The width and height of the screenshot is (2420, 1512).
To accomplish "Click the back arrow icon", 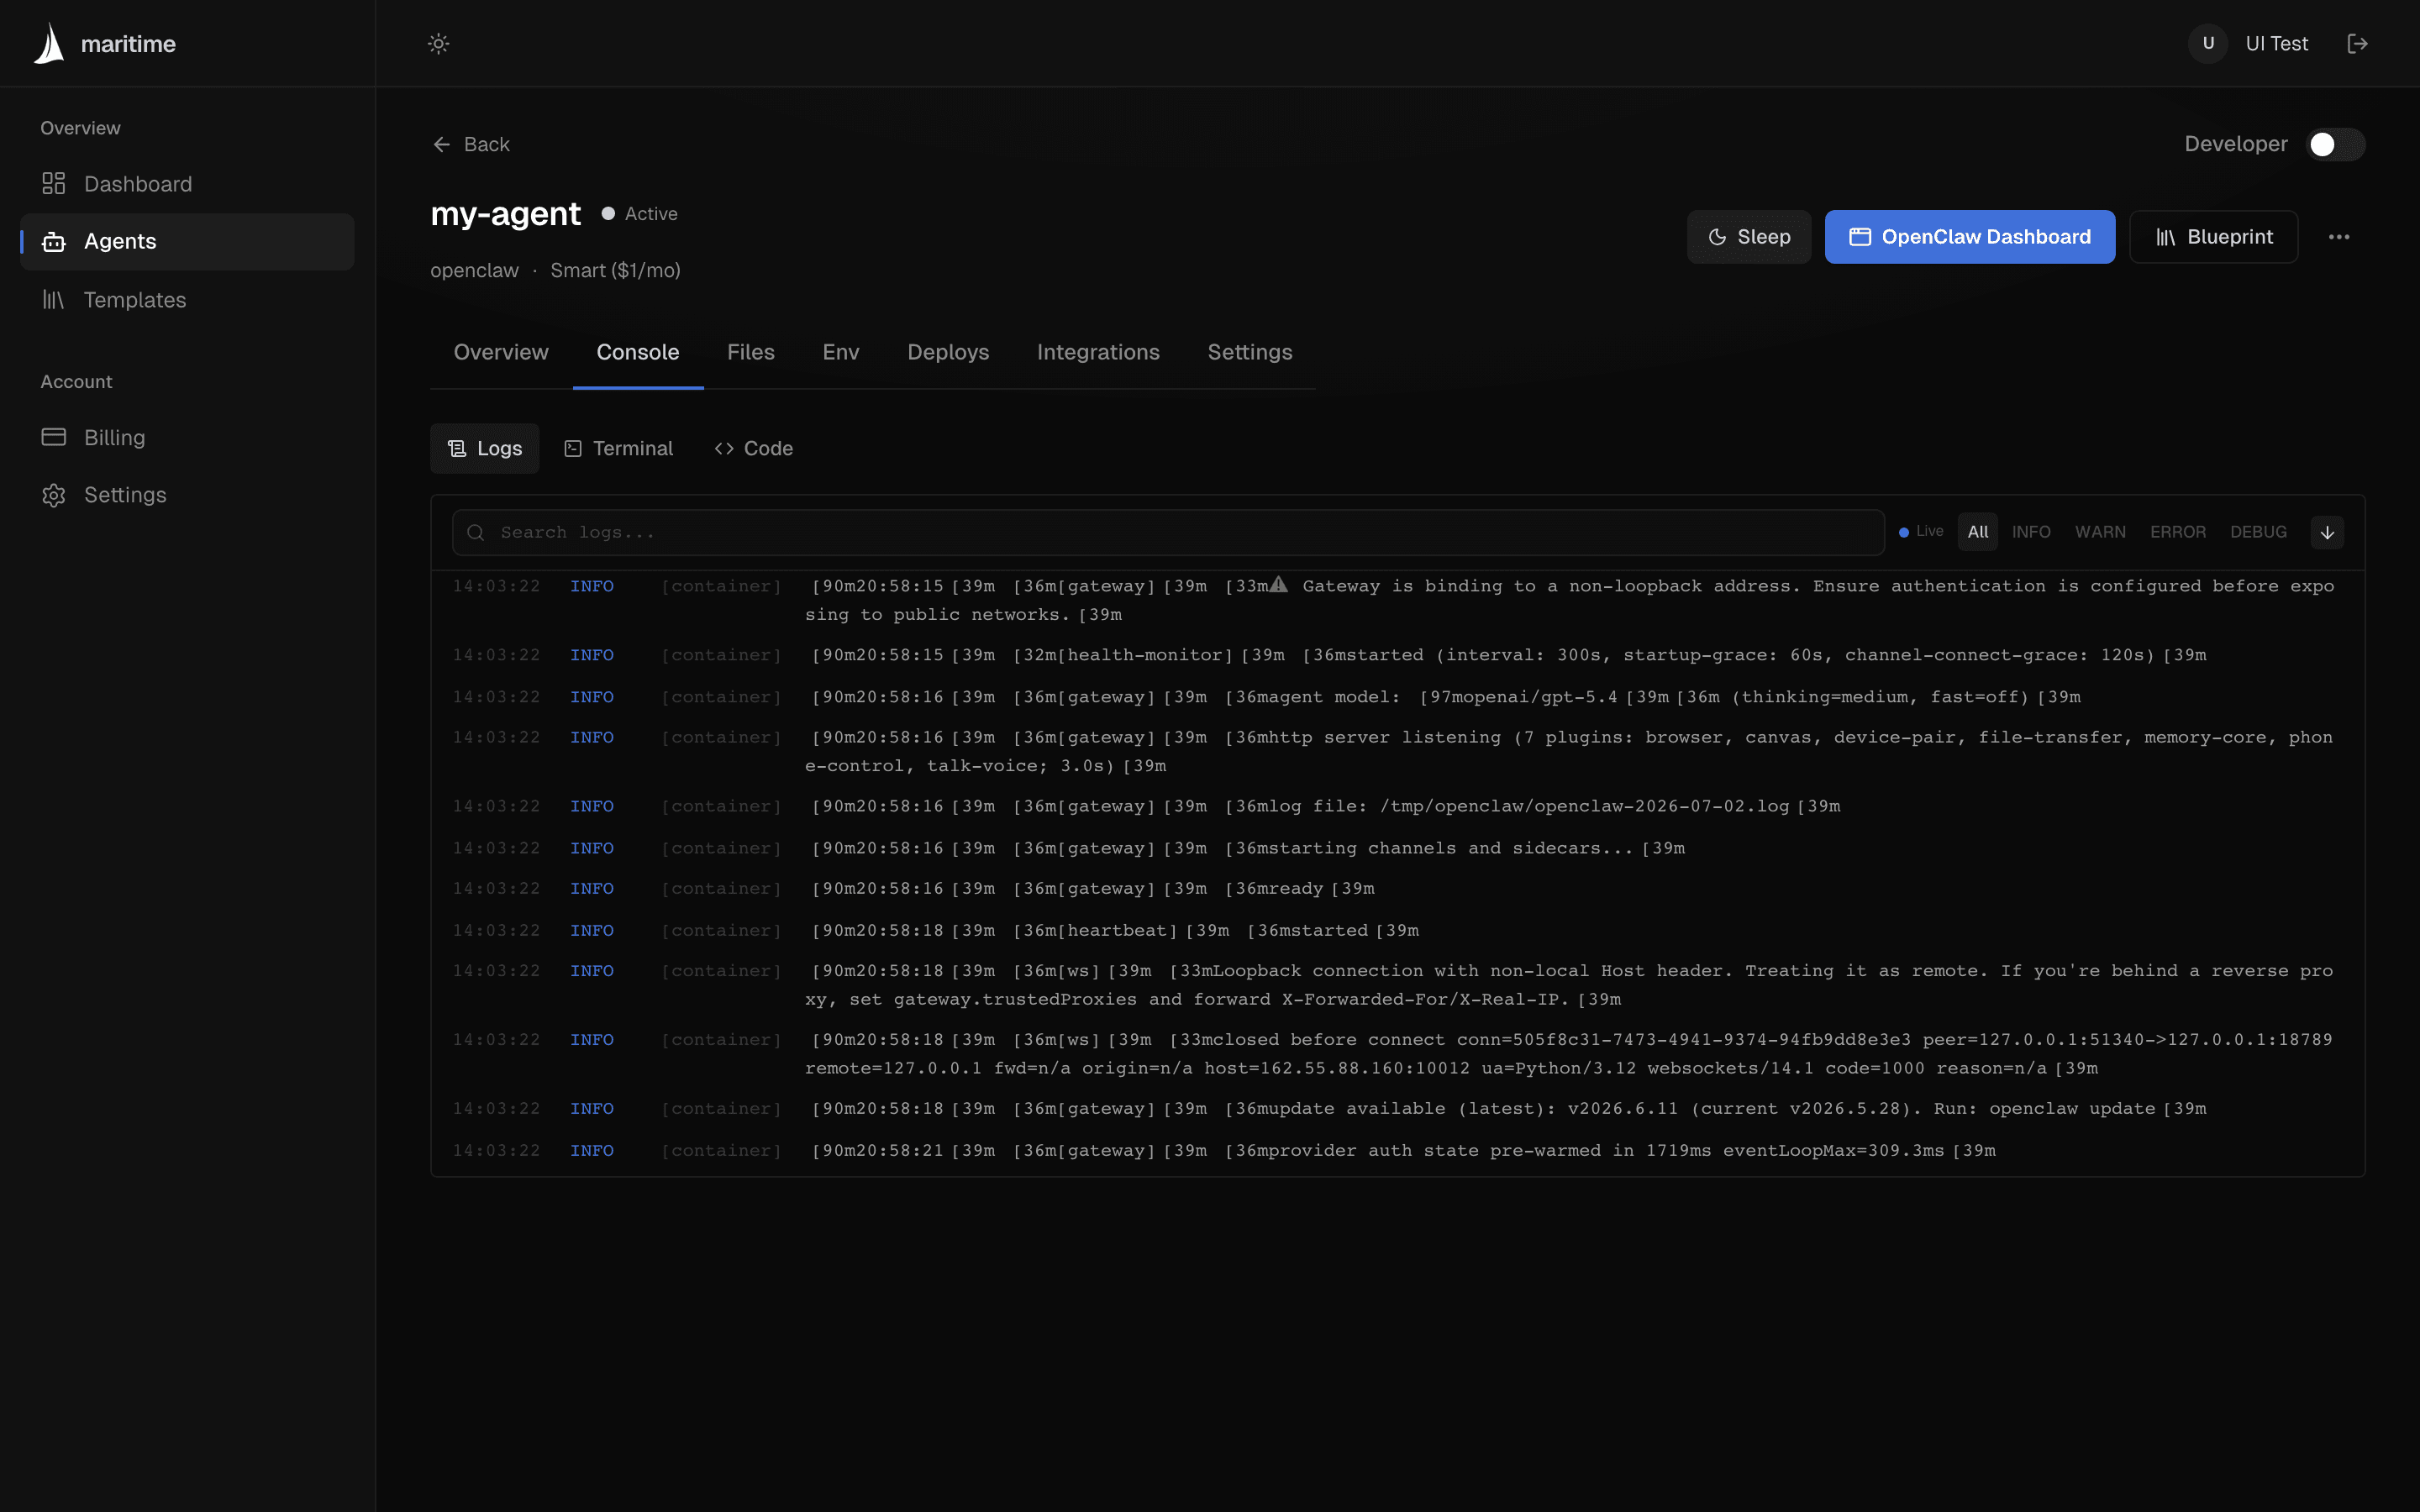I will [441, 144].
